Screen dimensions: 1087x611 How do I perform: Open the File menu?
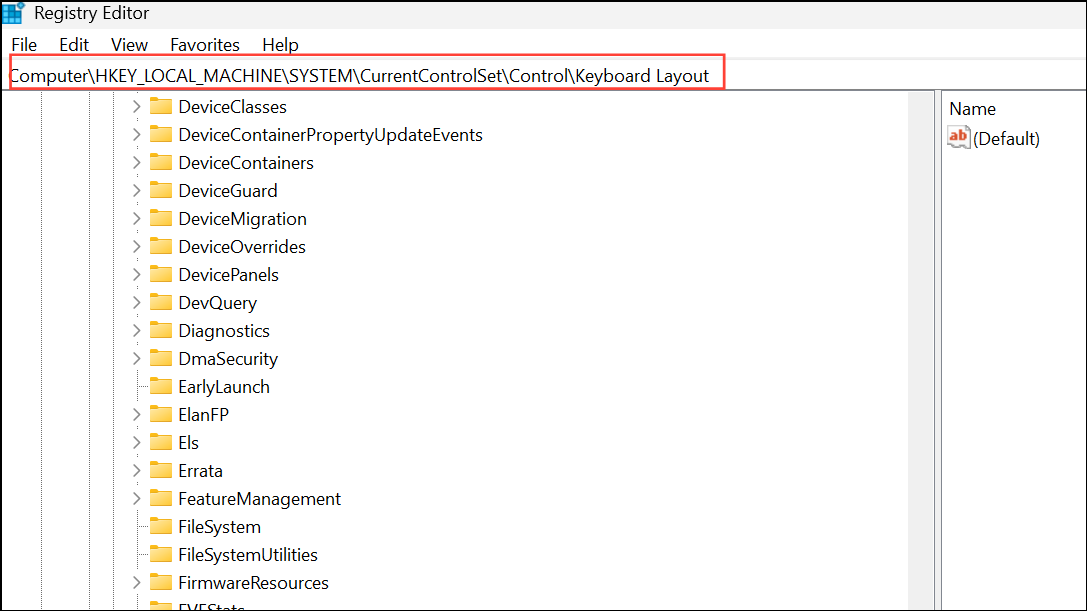click(24, 45)
